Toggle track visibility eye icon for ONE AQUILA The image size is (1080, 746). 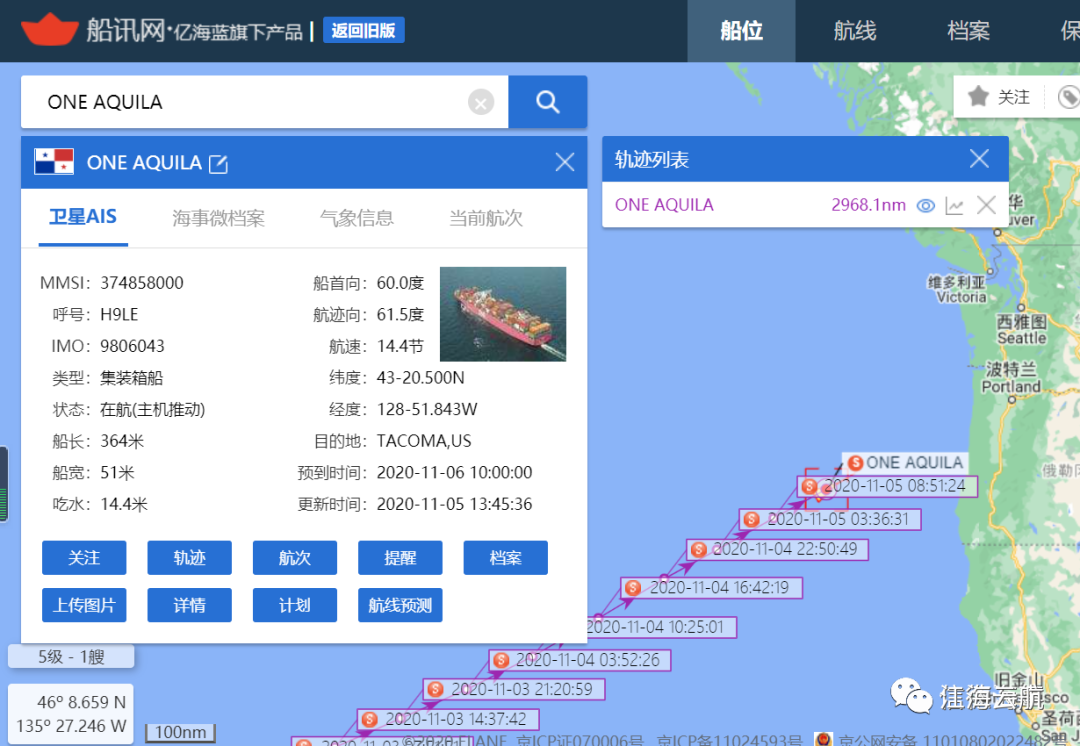[x=926, y=205]
